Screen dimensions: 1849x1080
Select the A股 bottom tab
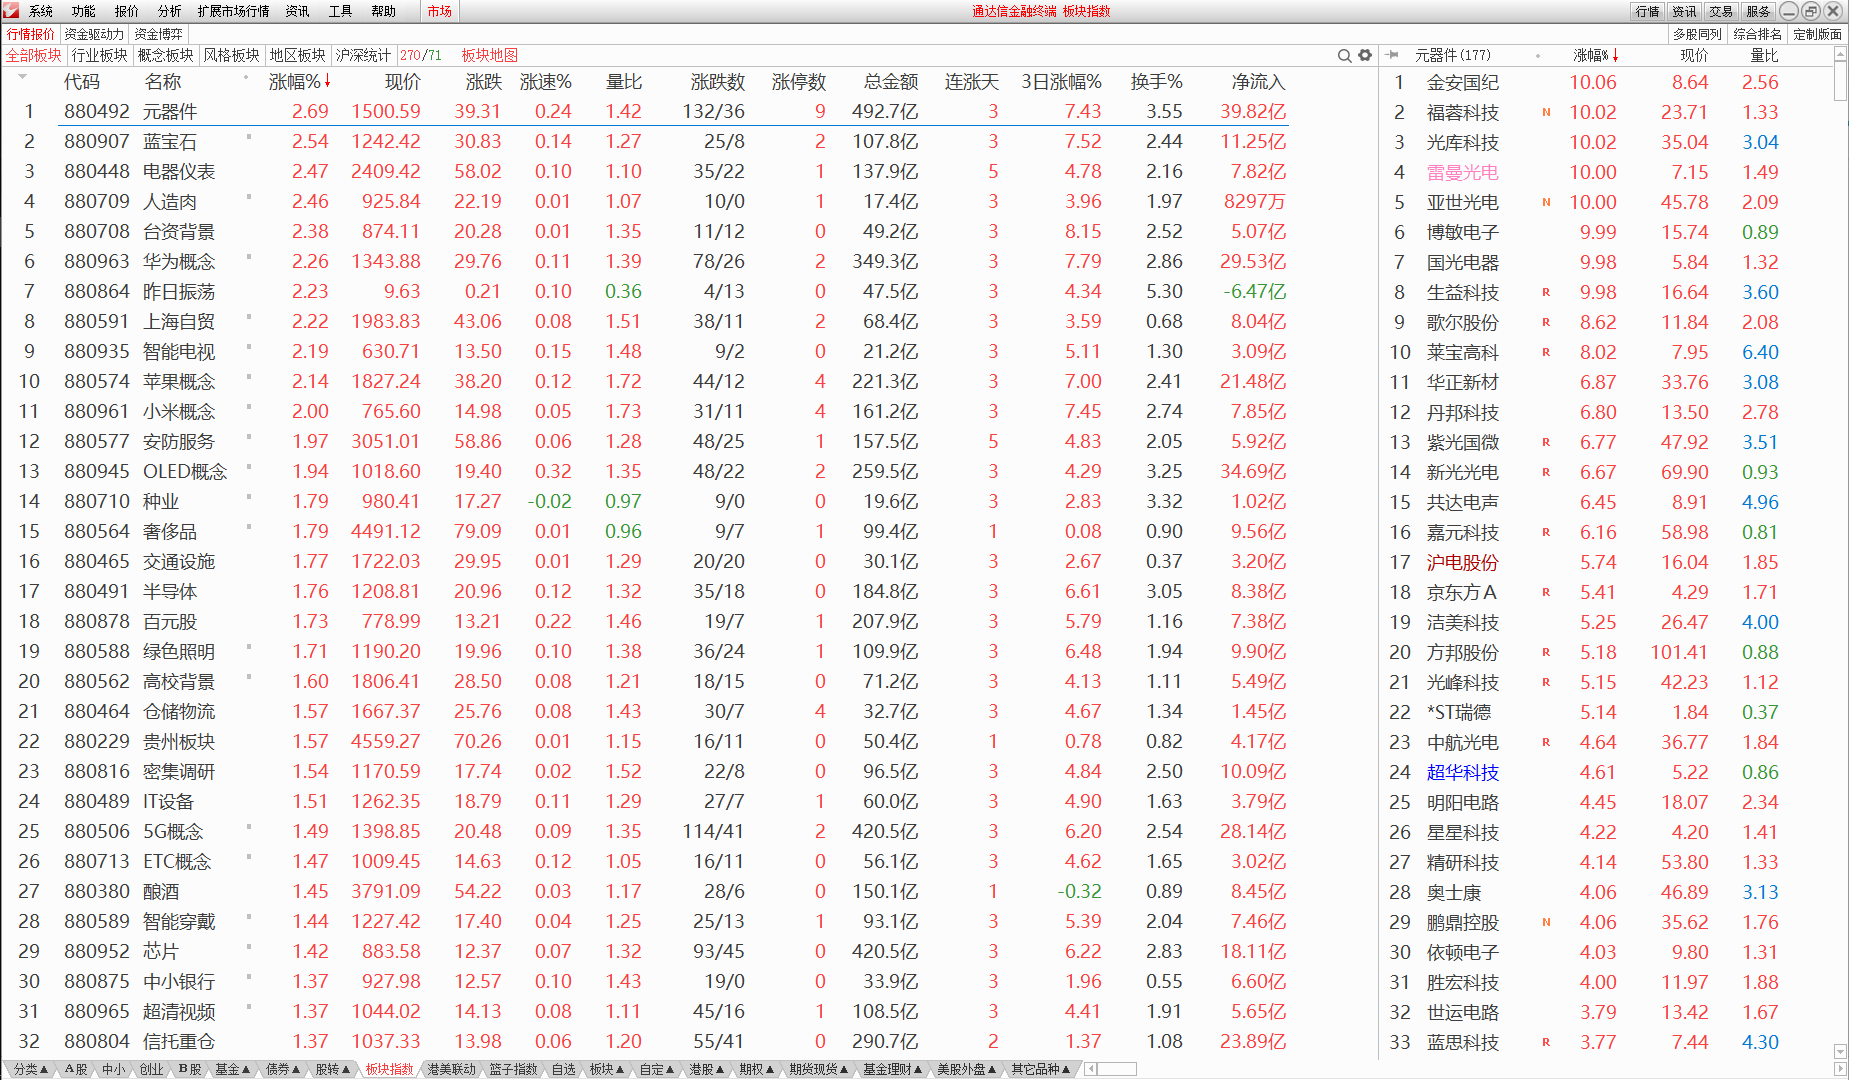(76, 1069)
